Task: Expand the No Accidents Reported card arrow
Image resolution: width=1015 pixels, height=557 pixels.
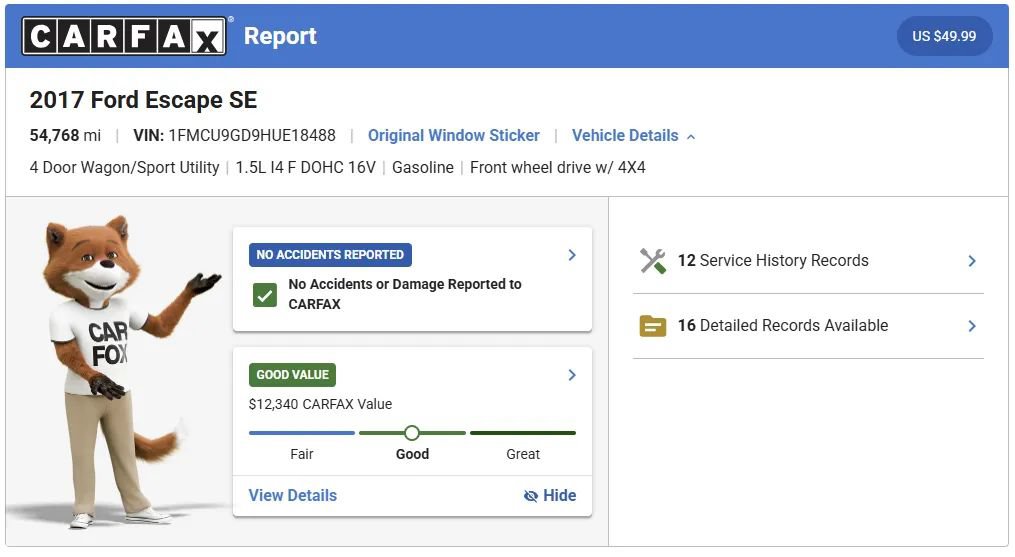Action: click(572, 255)
